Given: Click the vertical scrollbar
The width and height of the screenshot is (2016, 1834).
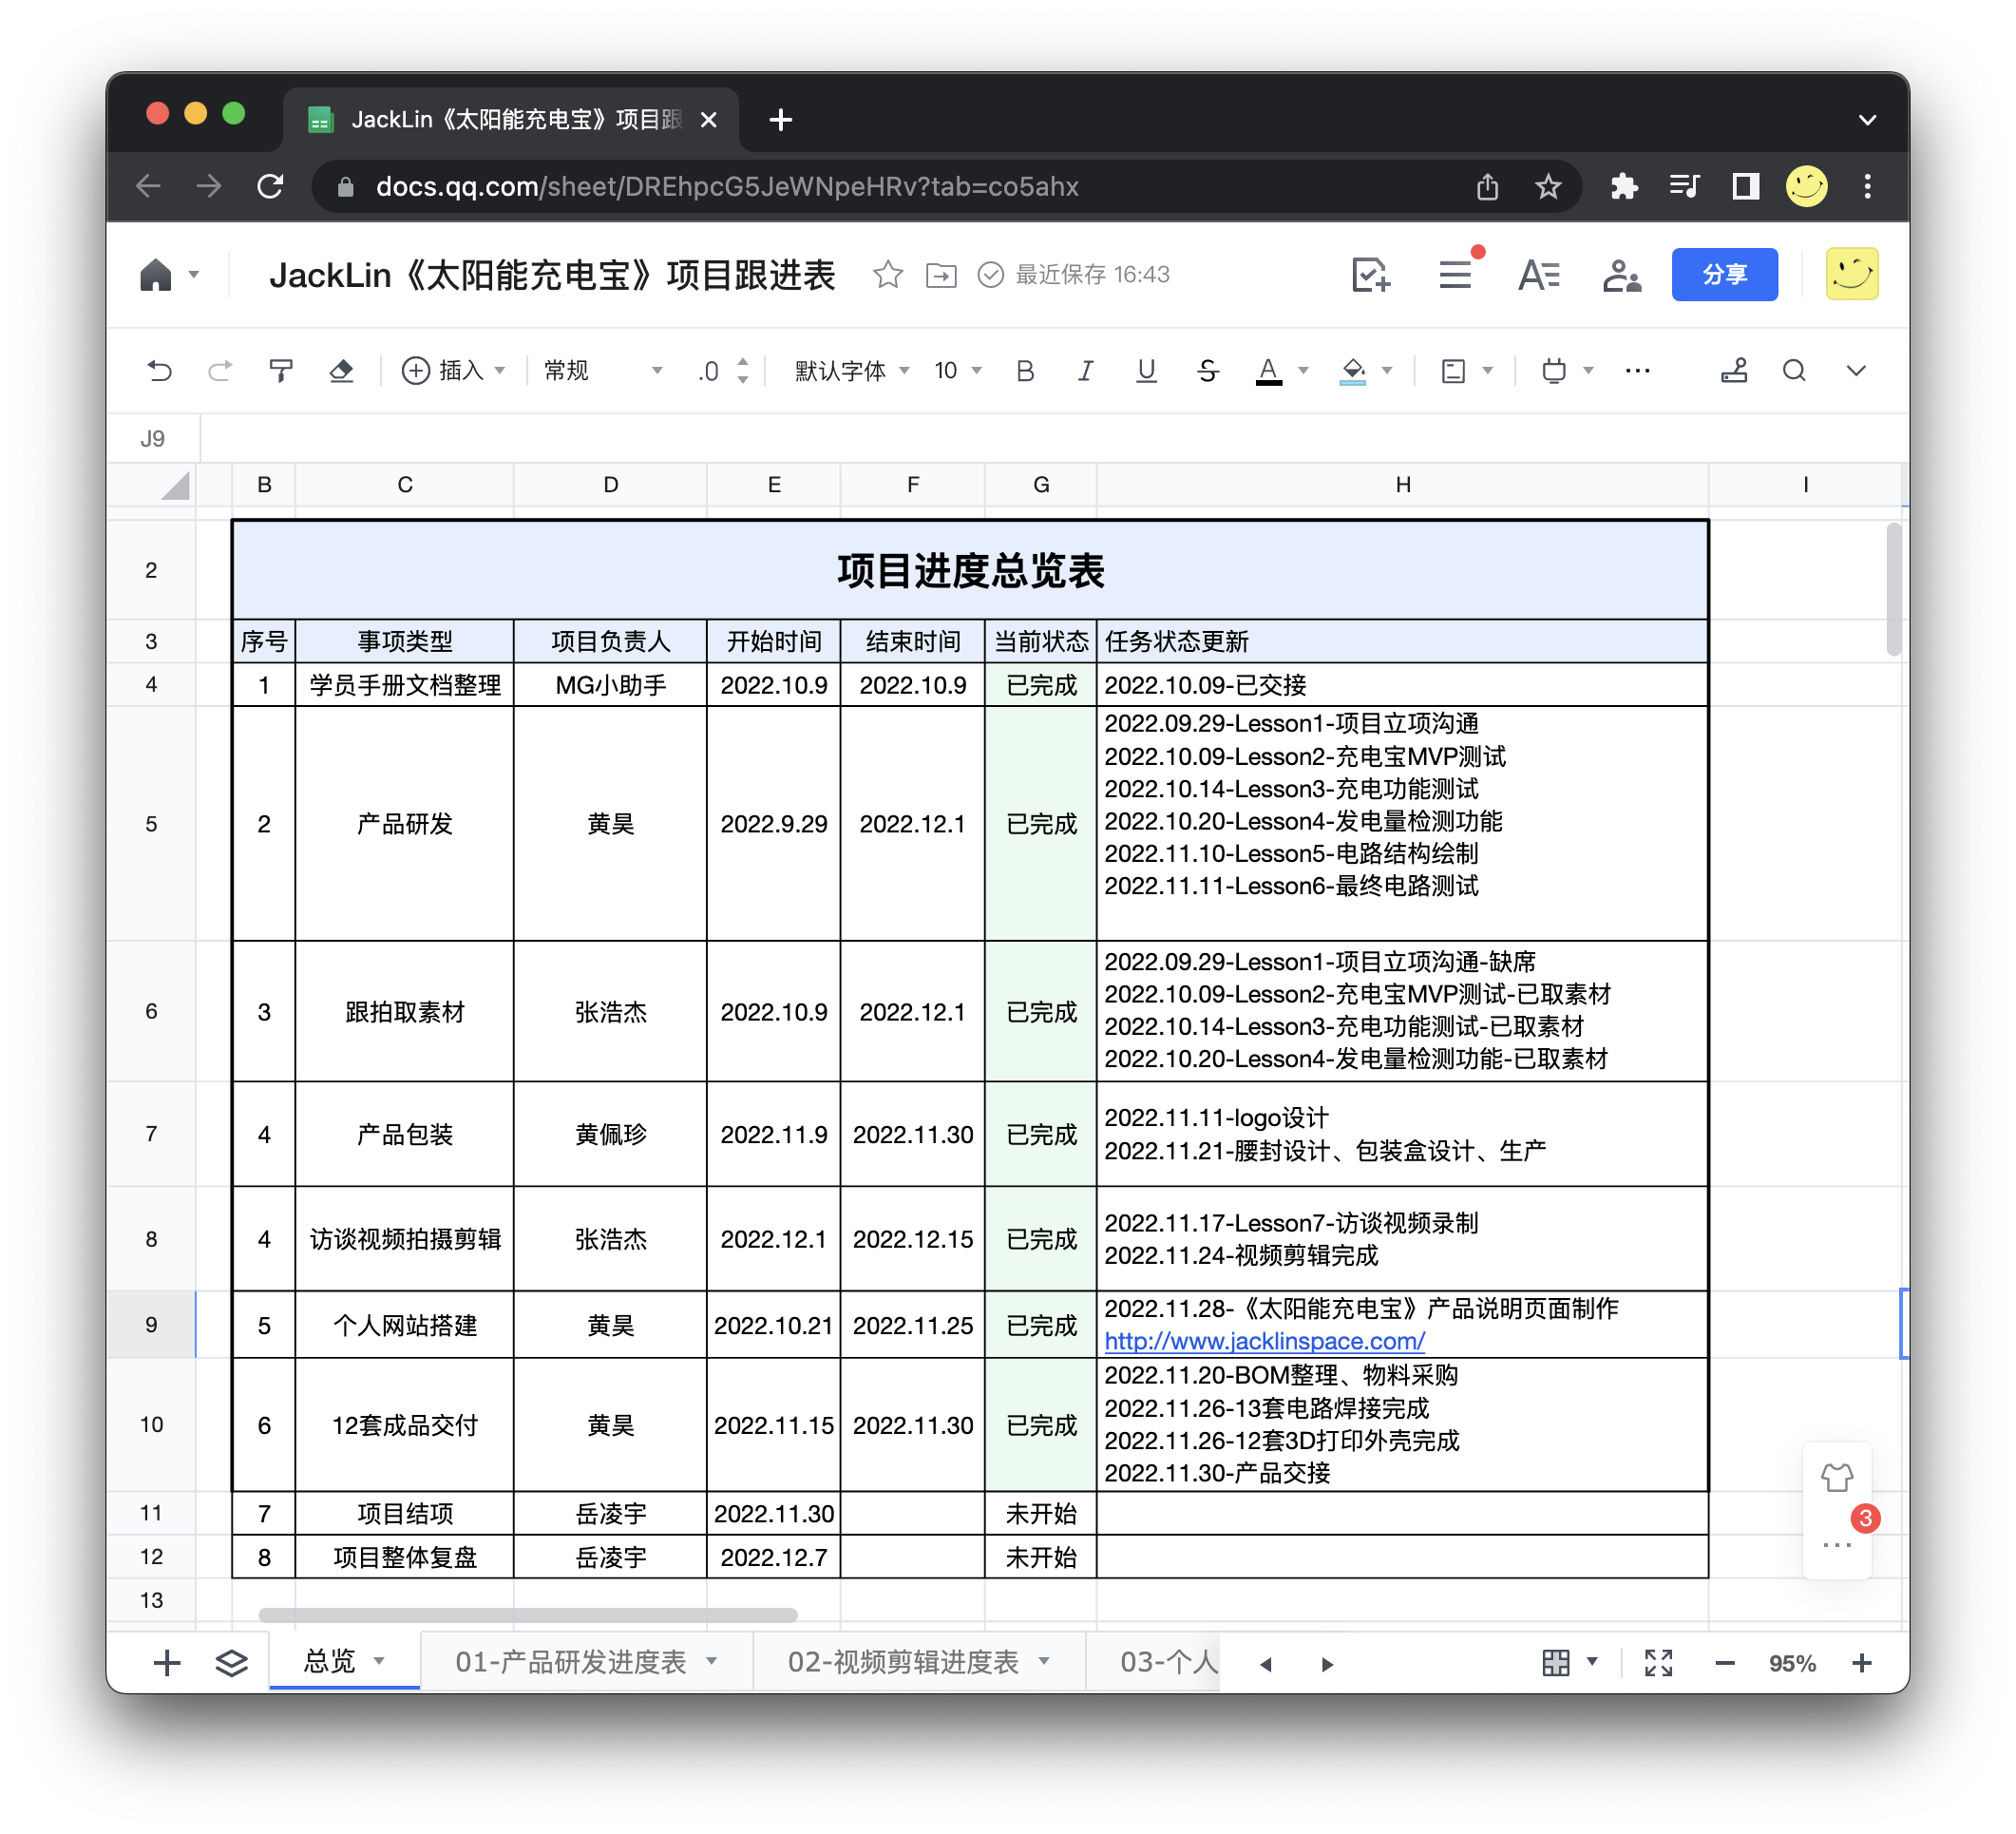Looking at the screenshot, I should [x=1894, y=589].
